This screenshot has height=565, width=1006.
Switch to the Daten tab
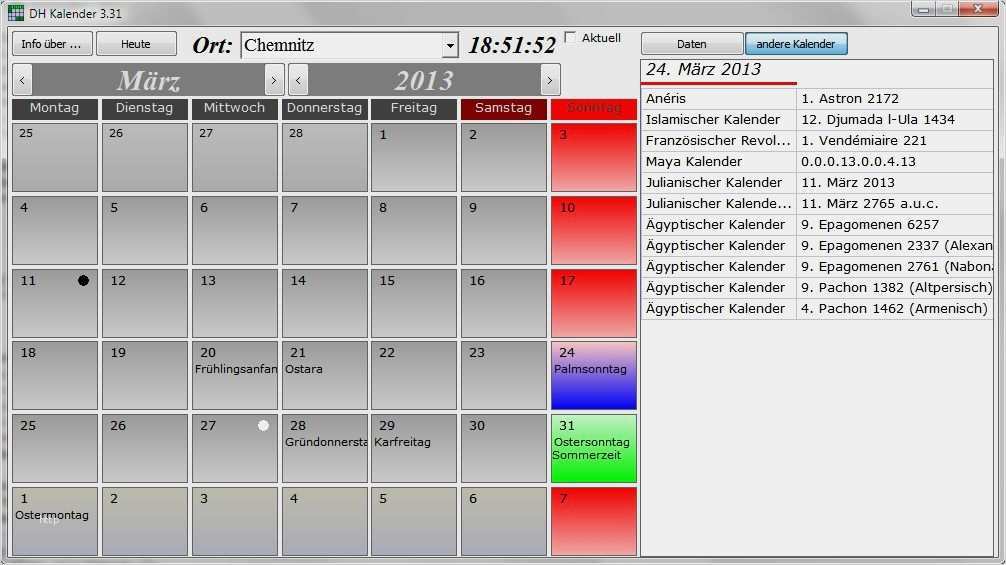pyautogui.click(x=691, y=44)
